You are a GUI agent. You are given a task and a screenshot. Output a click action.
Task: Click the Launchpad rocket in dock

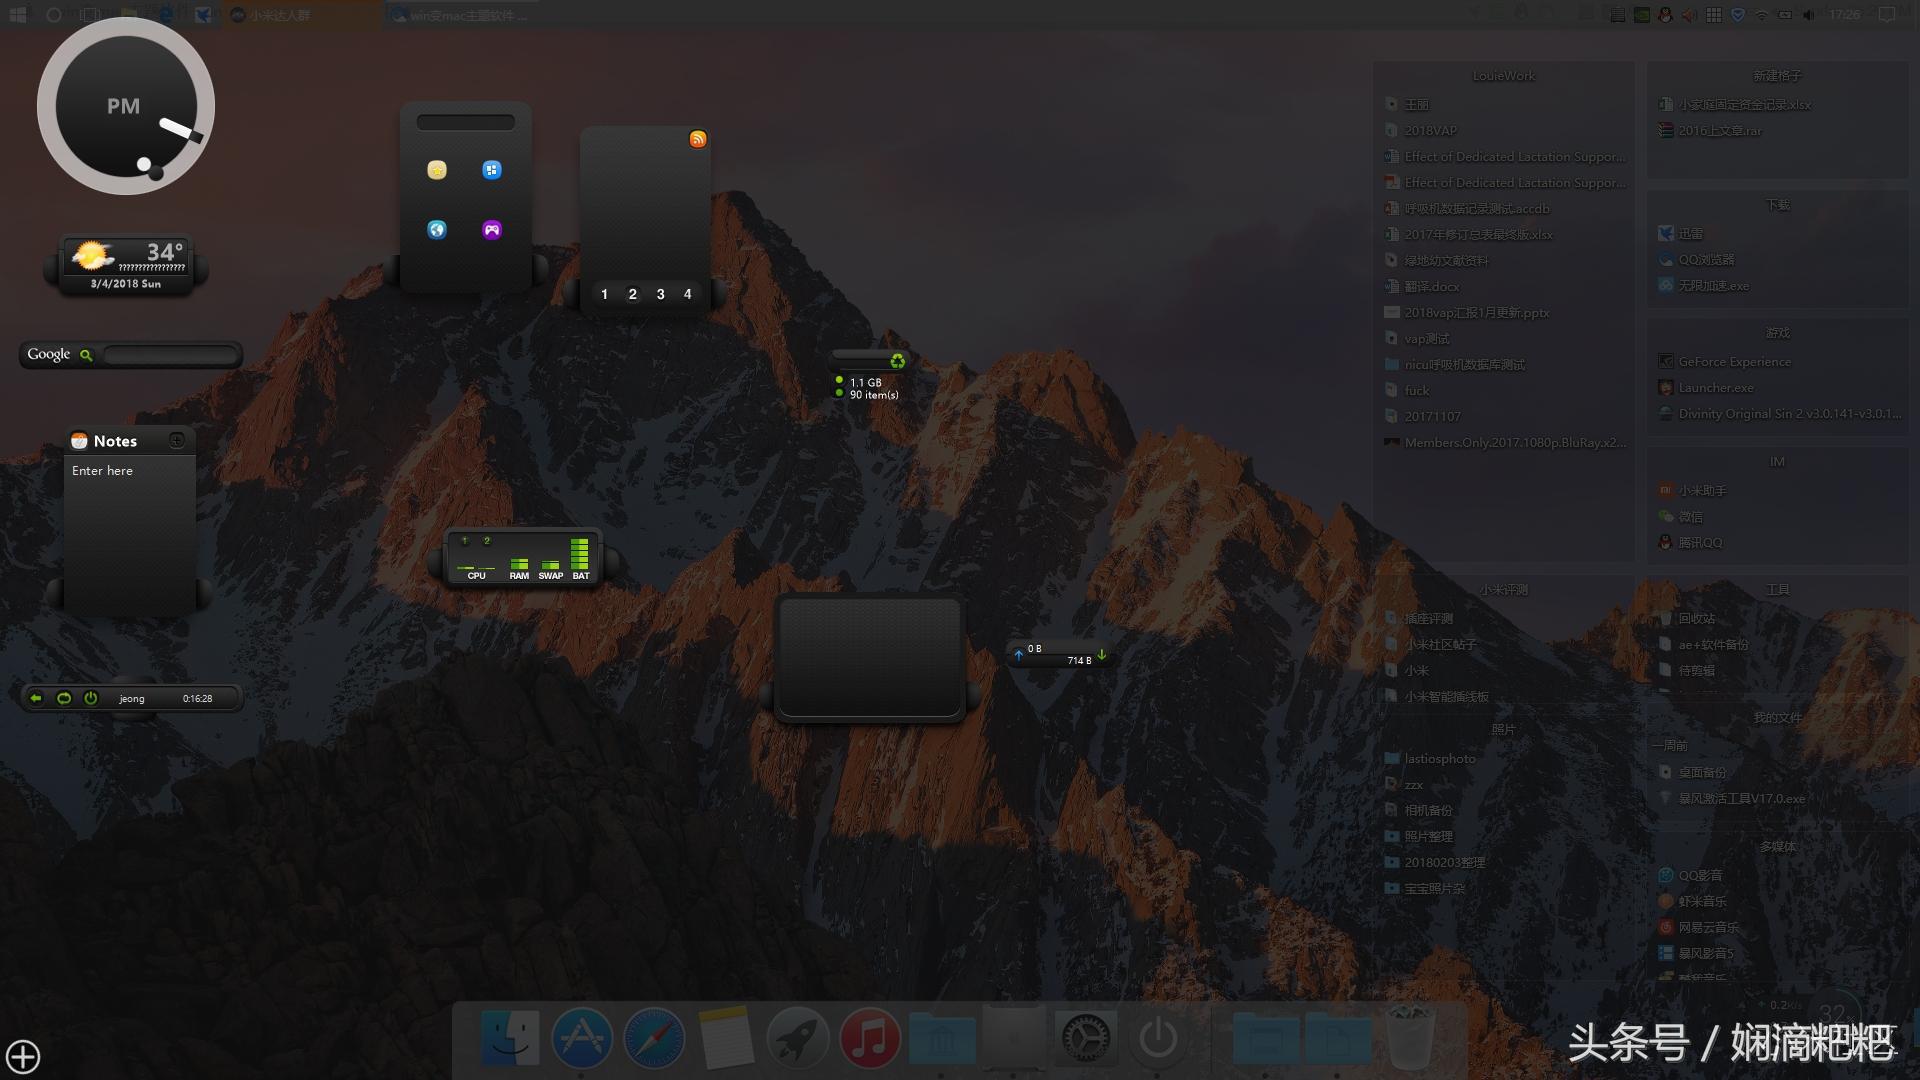[x=797, y=1039]
